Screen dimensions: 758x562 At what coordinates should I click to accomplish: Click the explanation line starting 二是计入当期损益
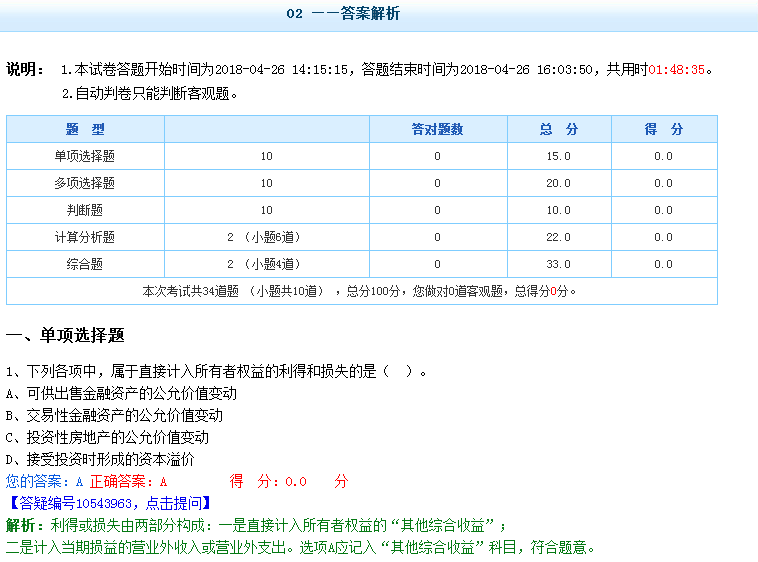coord(300,548)
